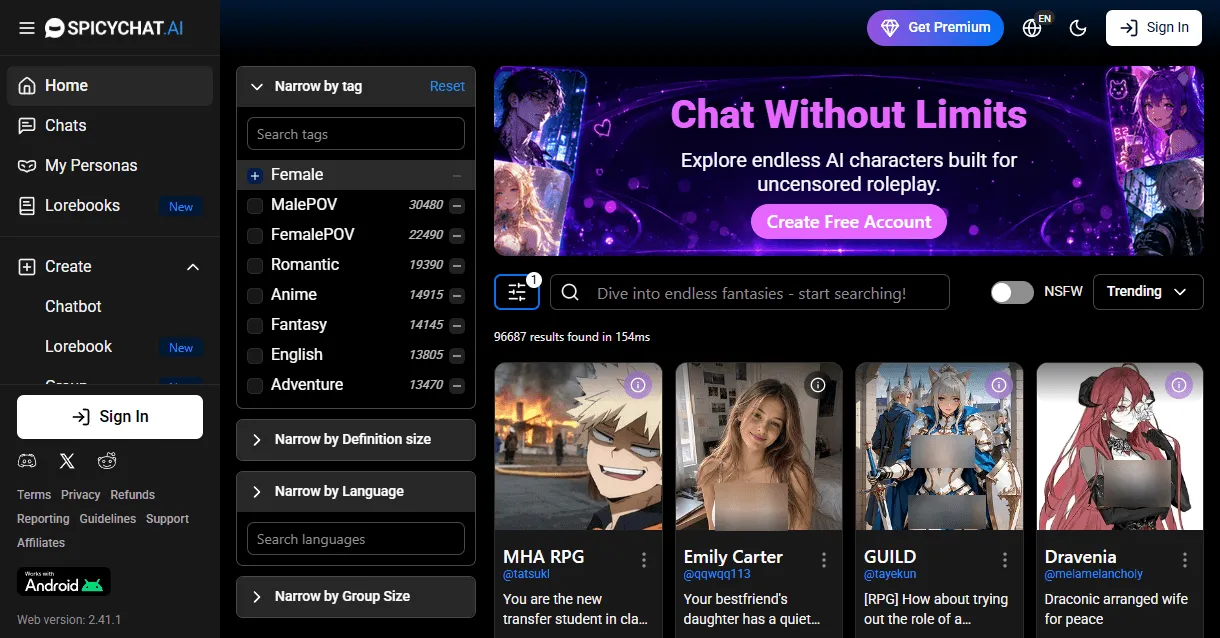1220x638 pixels.
Task: Click the main character search field
Action: (749, 292)
